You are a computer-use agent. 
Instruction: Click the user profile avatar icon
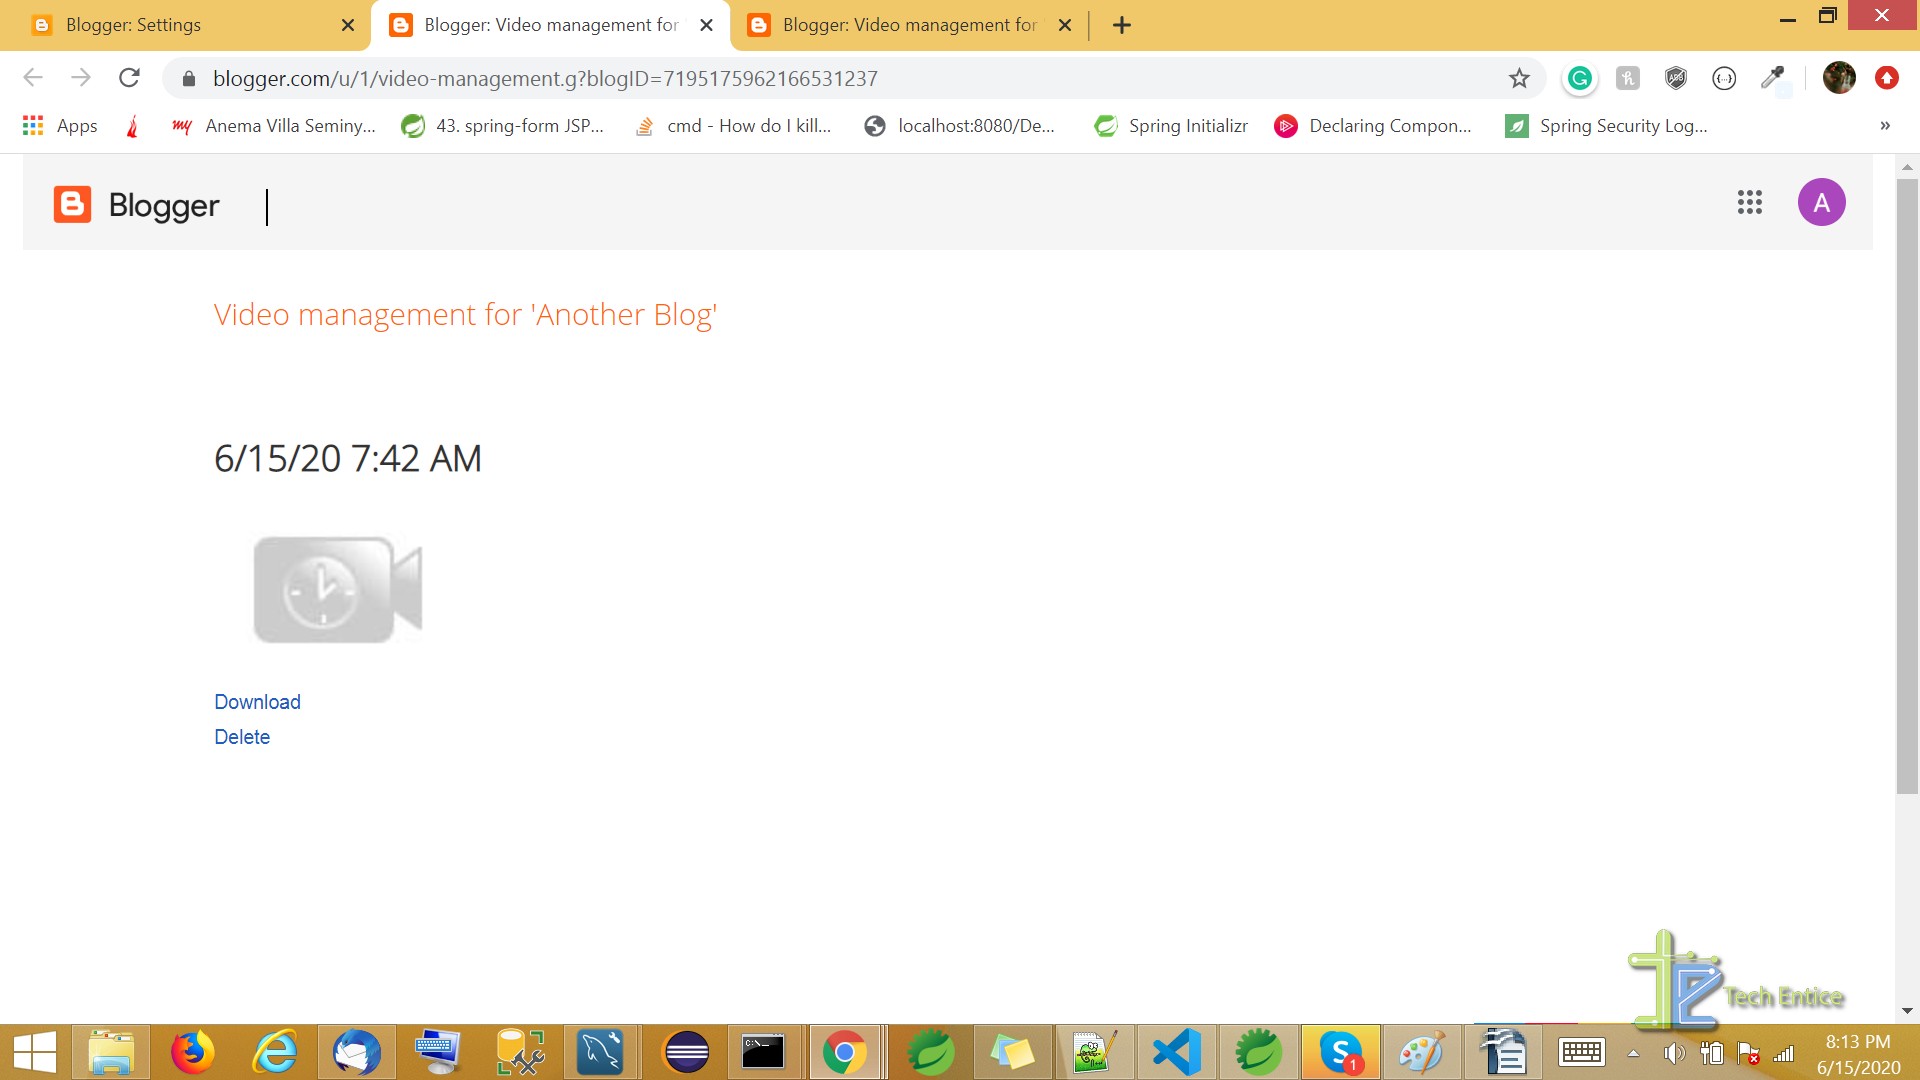[1820, 202]
